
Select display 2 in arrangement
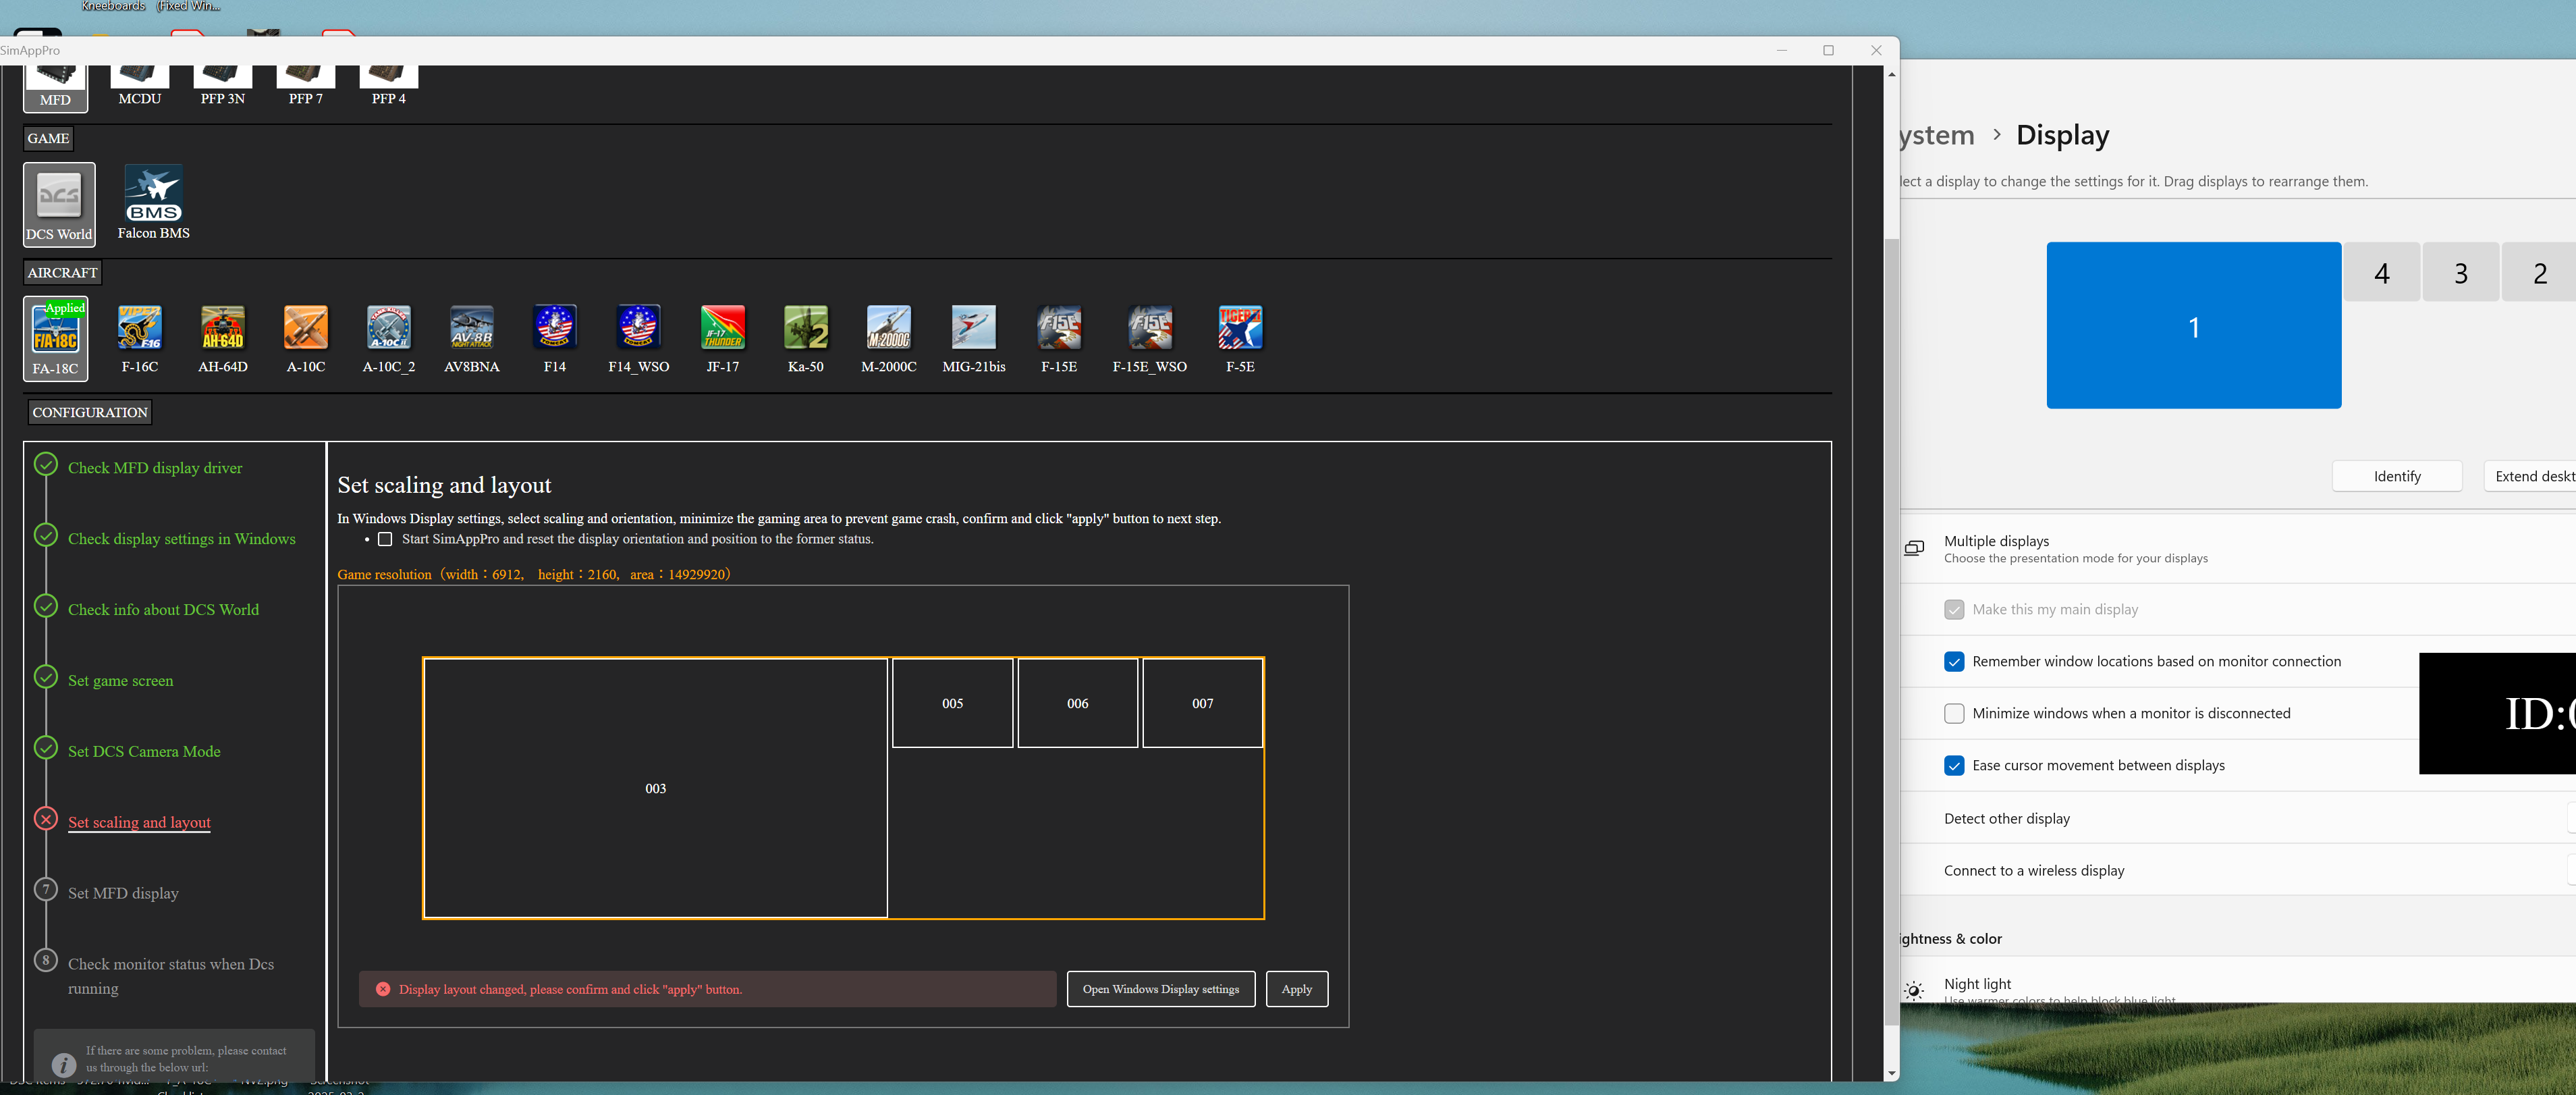coord(2539,272)
